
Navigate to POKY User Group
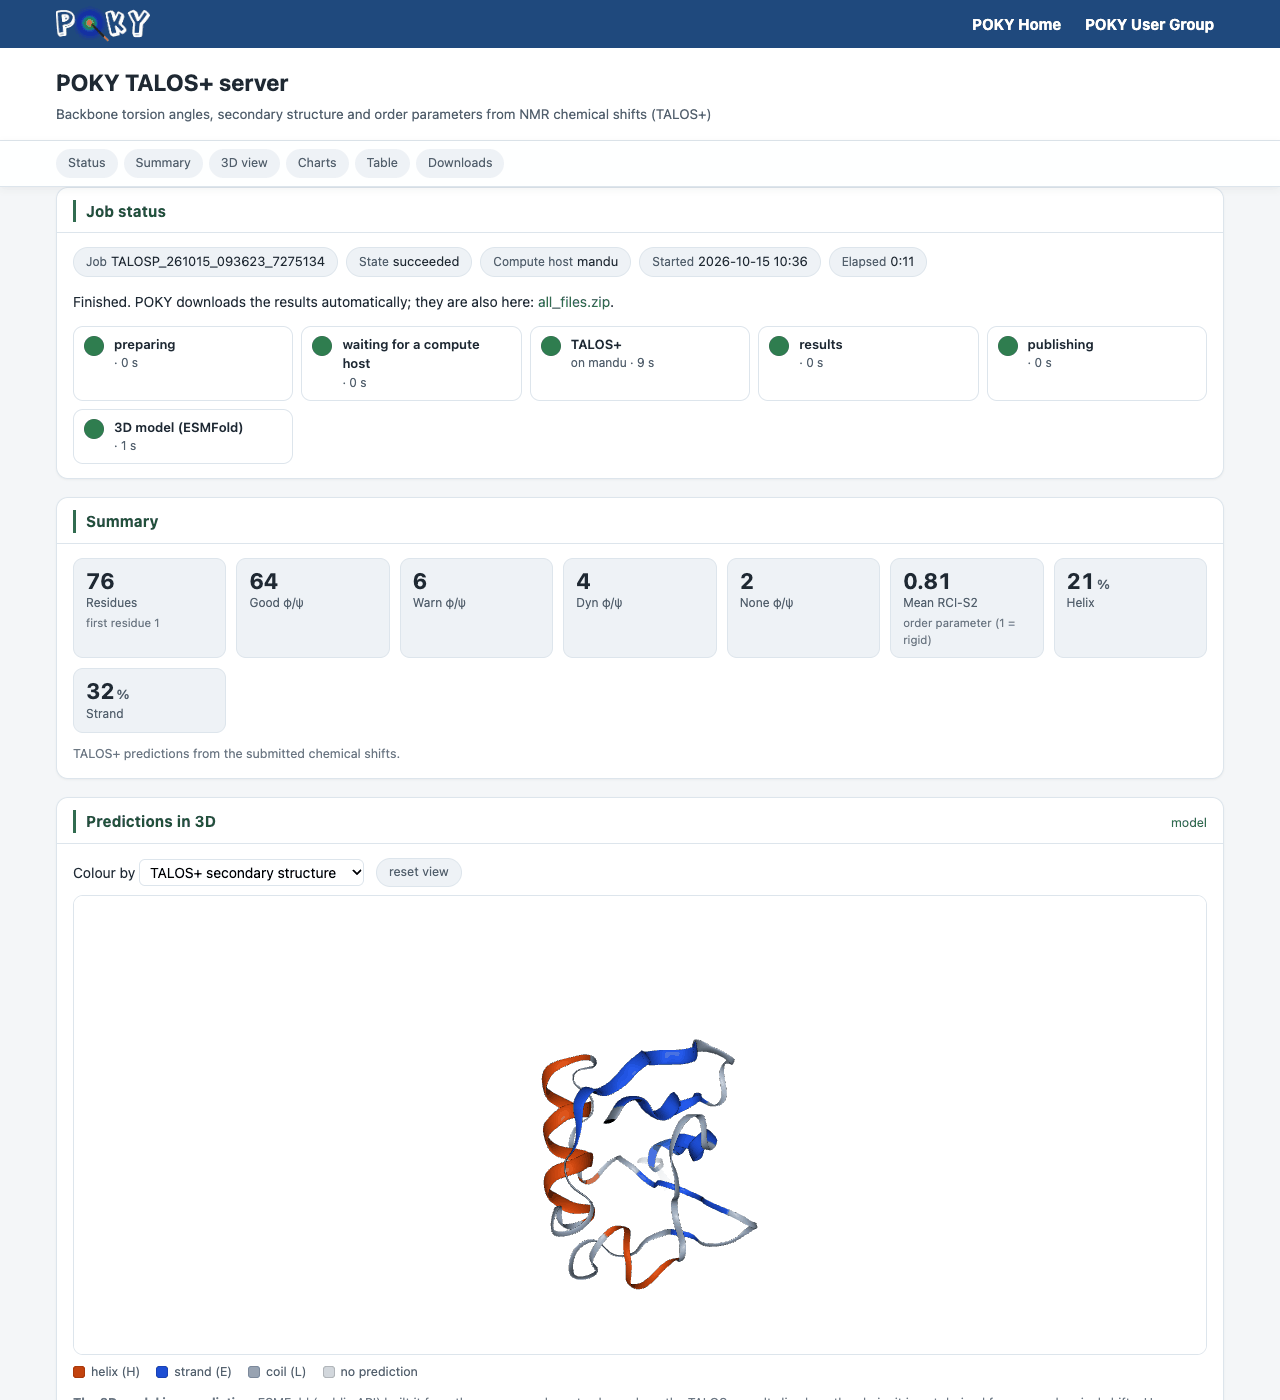pos(1149,24)
